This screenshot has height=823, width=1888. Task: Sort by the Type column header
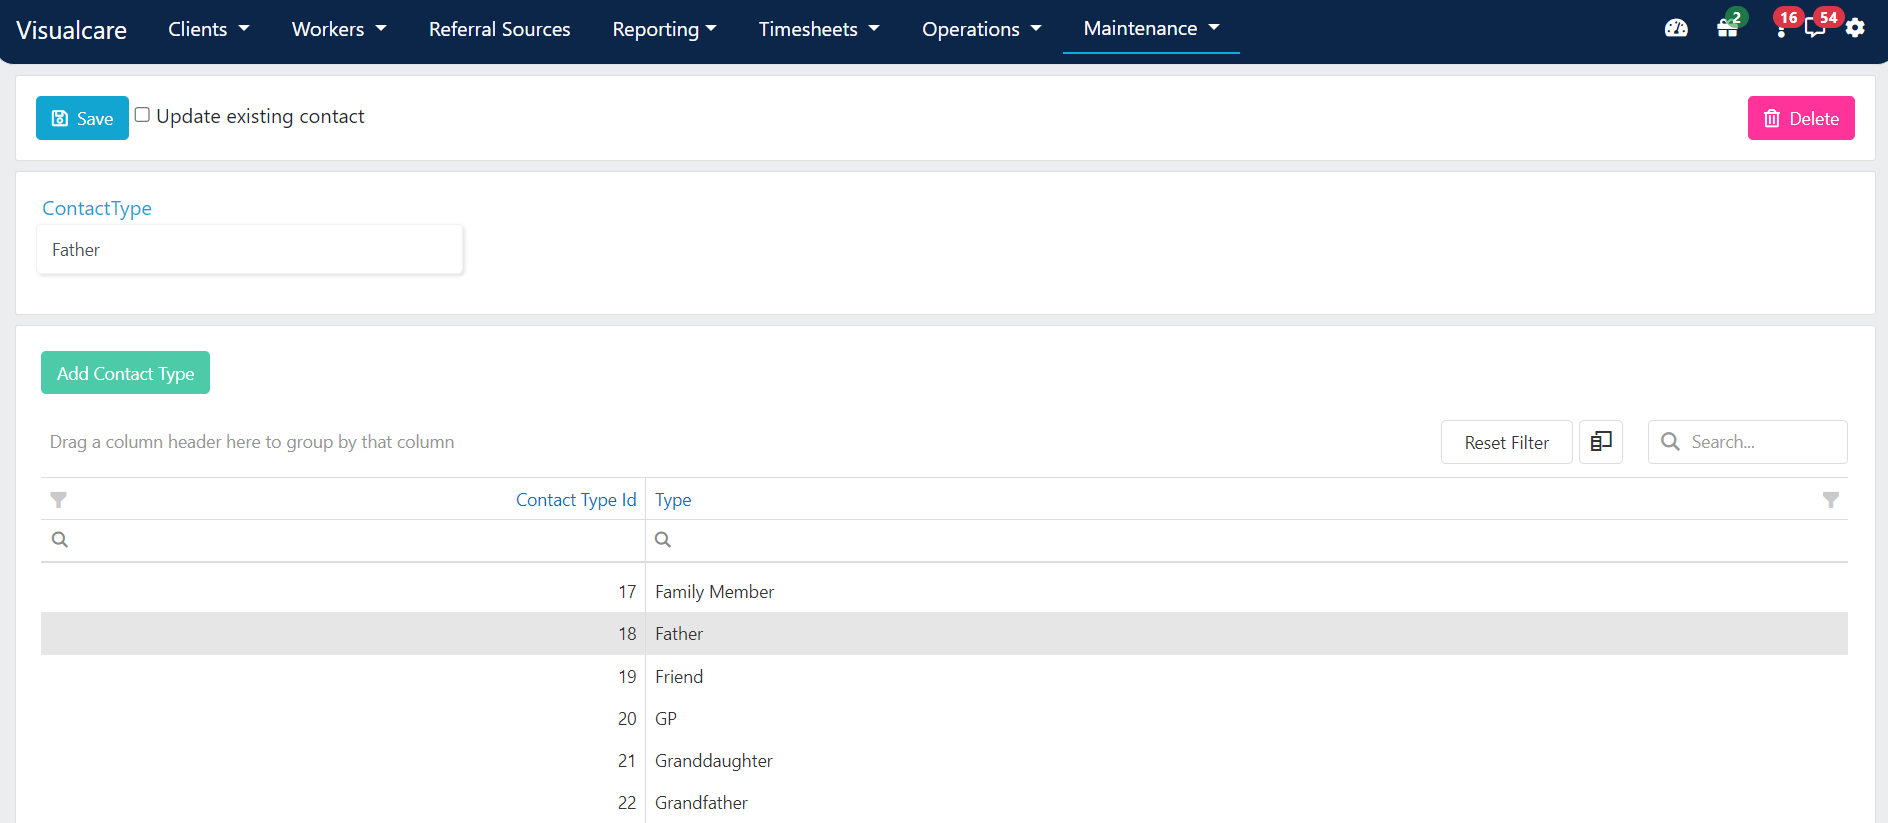[x=673, y=500]
